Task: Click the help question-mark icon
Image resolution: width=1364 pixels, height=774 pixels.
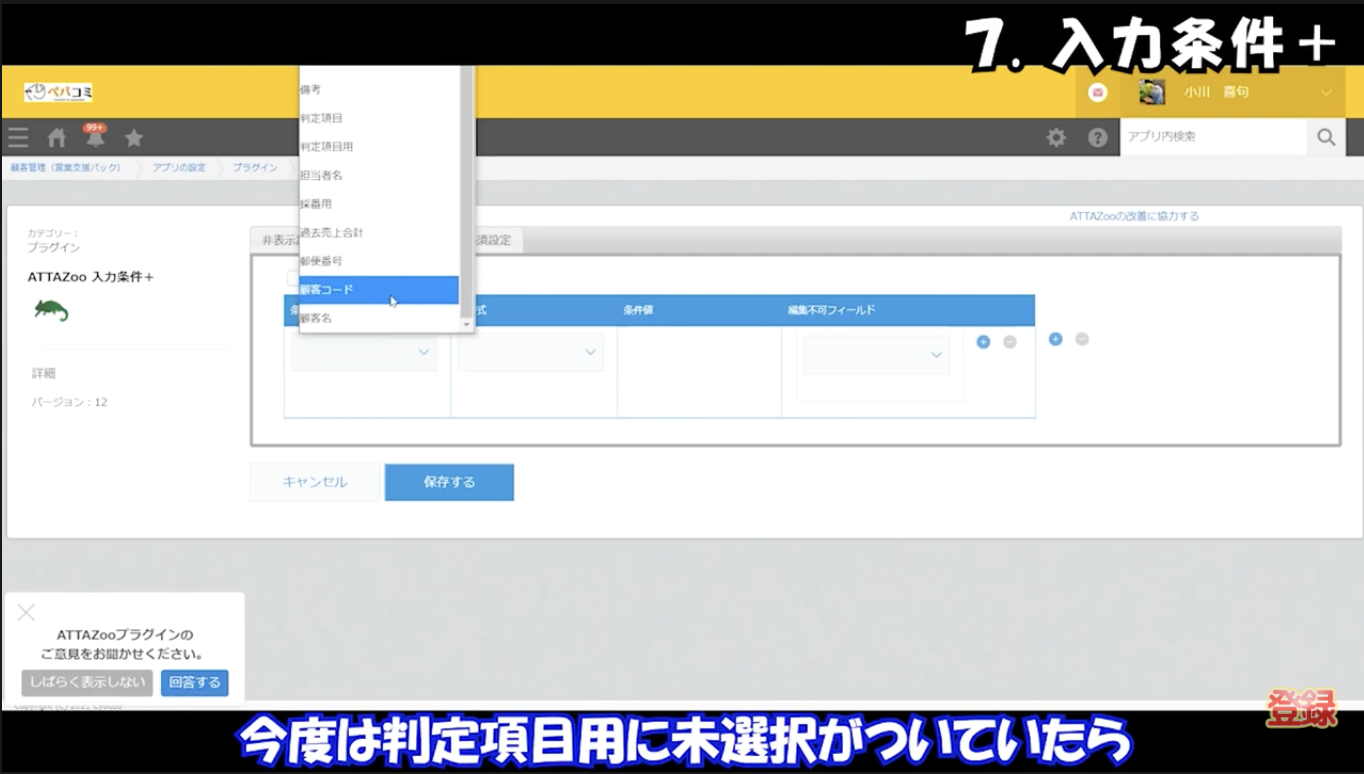Action: point(1097,137)
